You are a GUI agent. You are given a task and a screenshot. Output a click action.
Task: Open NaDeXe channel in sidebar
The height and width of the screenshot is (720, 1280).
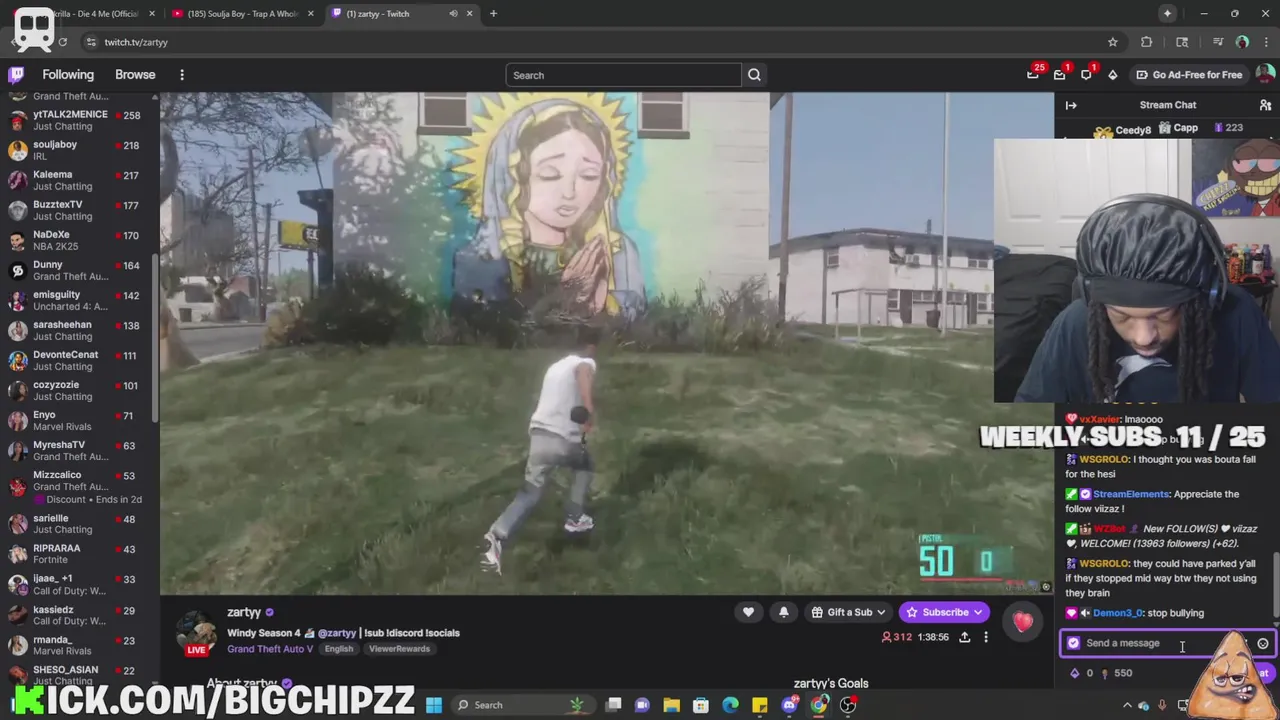[78, 240]
